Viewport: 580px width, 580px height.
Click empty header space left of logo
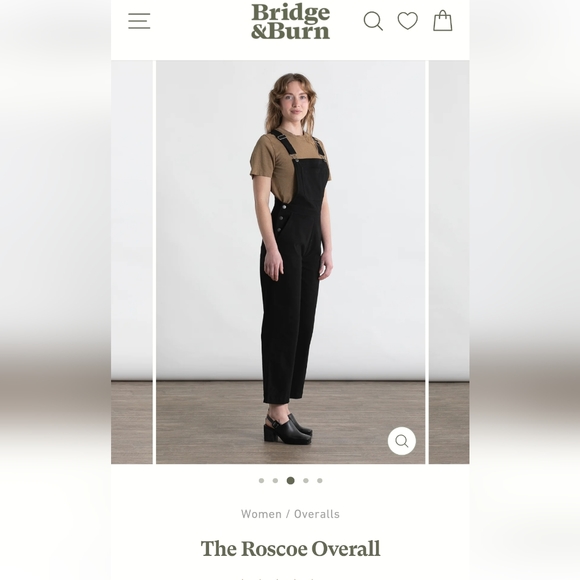click(x=200, y=21)
